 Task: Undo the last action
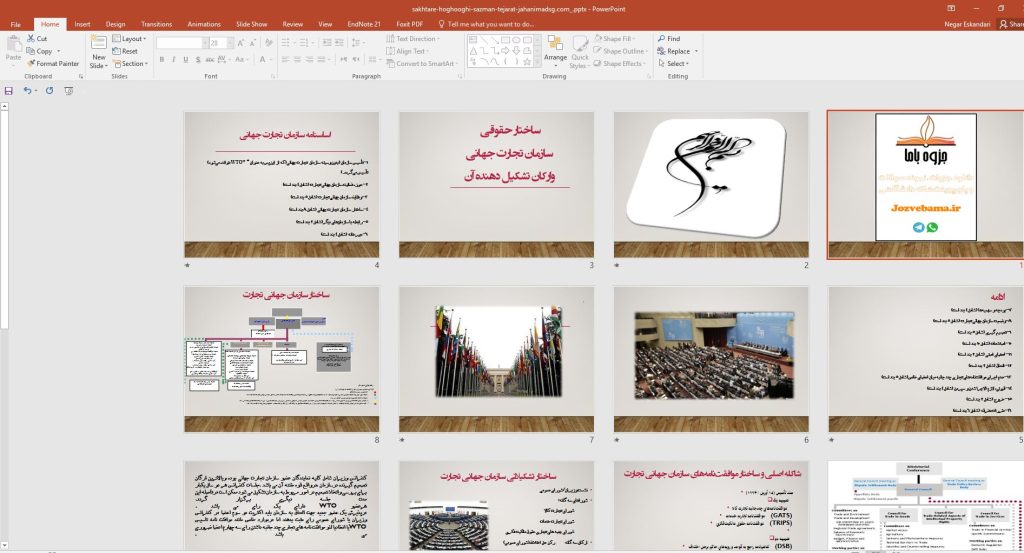[x=27, y=91]
